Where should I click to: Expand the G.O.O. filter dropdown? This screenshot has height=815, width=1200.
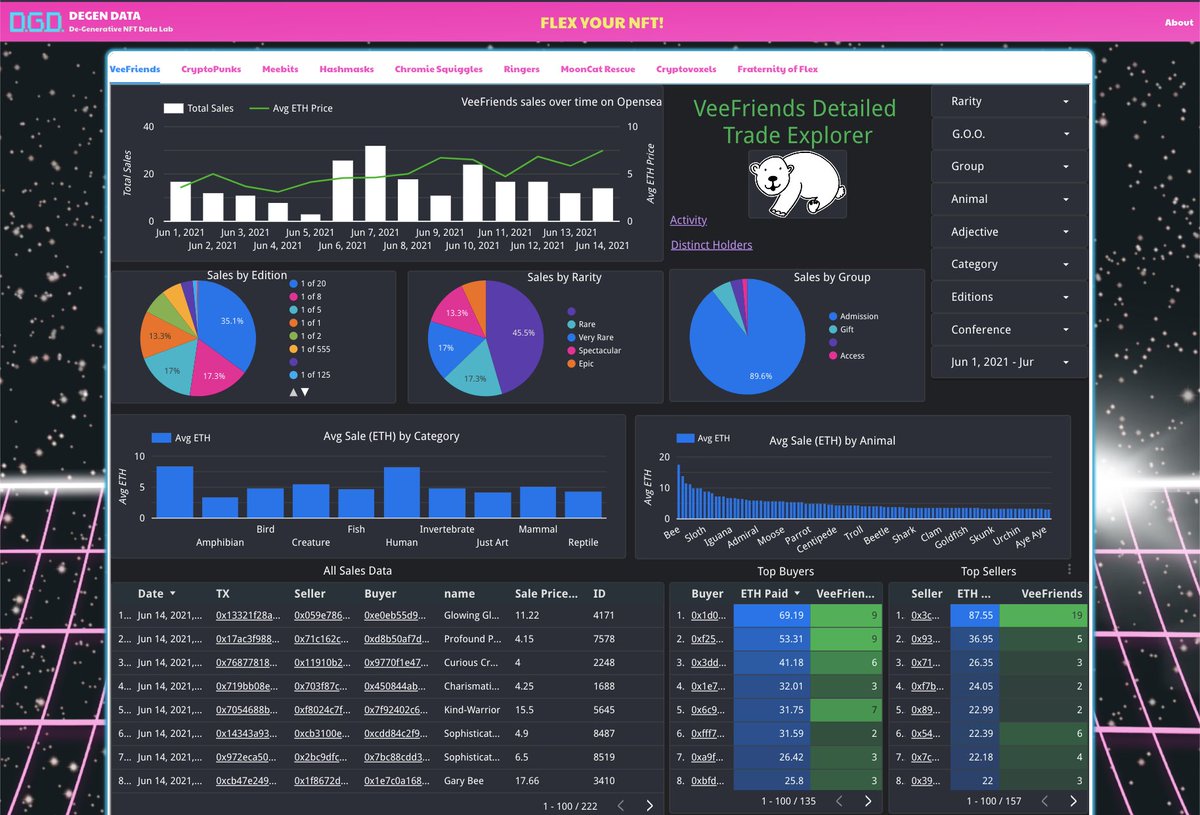click(1009, 134)
